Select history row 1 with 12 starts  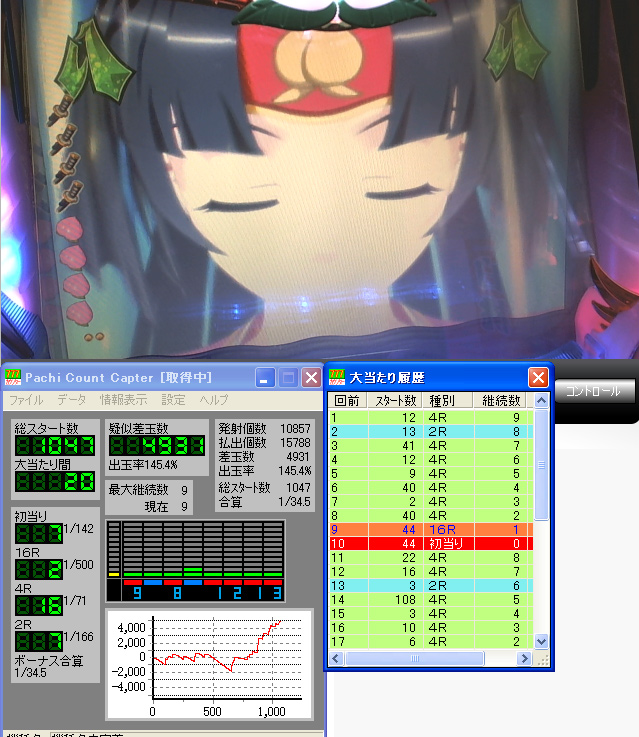(431, 417)
